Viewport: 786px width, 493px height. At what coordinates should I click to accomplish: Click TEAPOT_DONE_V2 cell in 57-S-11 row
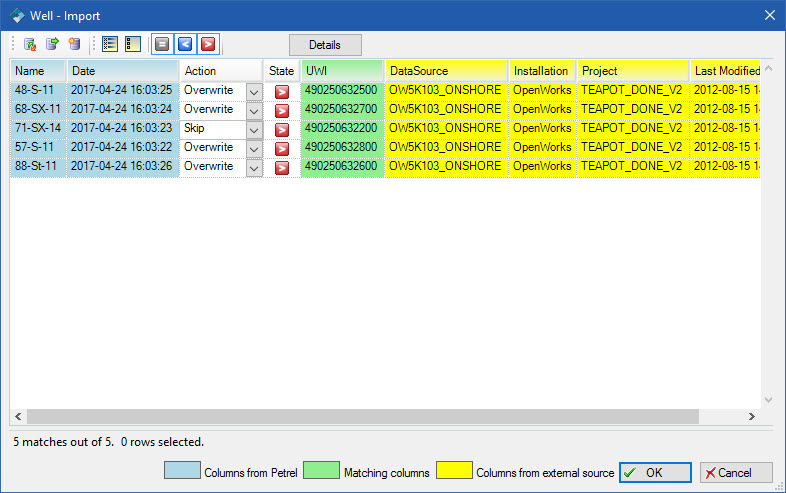[632, 147]
